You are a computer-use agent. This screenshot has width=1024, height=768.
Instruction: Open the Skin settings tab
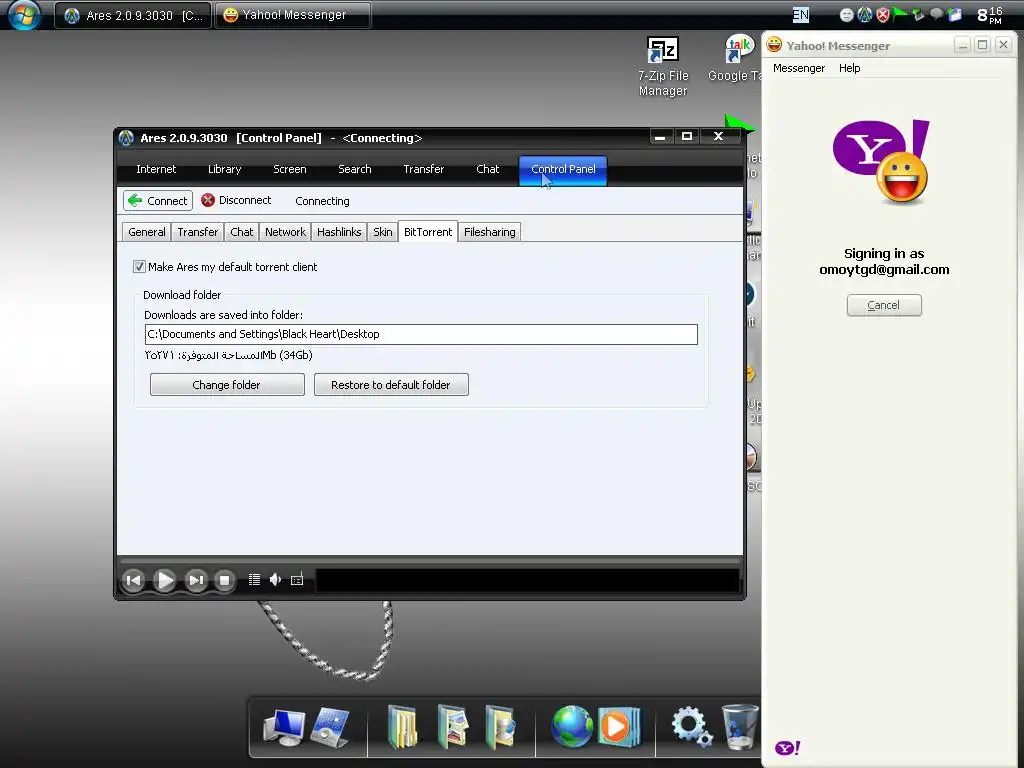point(383,232)
